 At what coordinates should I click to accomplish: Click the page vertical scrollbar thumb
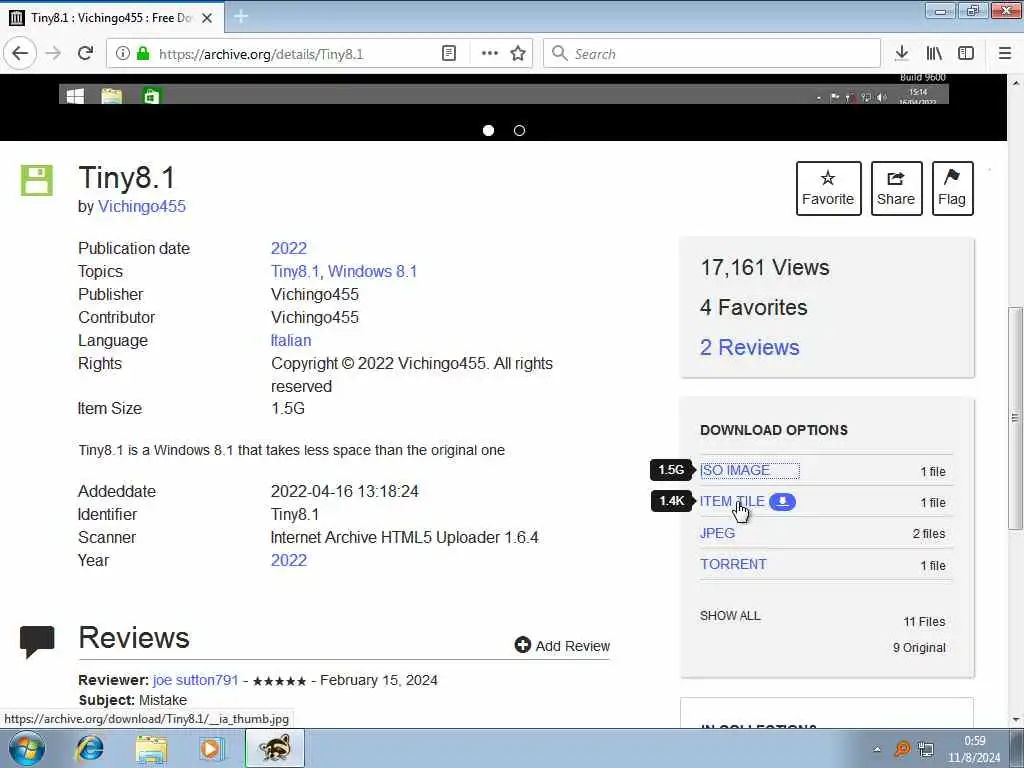click(1015, 418)
